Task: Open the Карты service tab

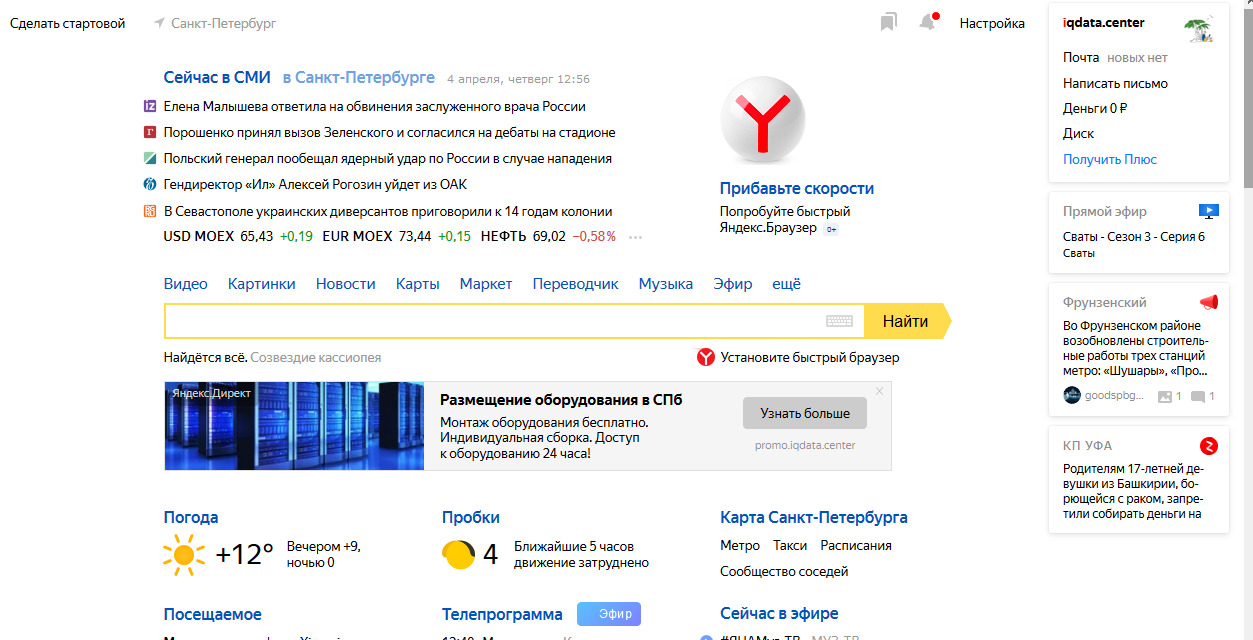Action: click(x=418, y=284)
